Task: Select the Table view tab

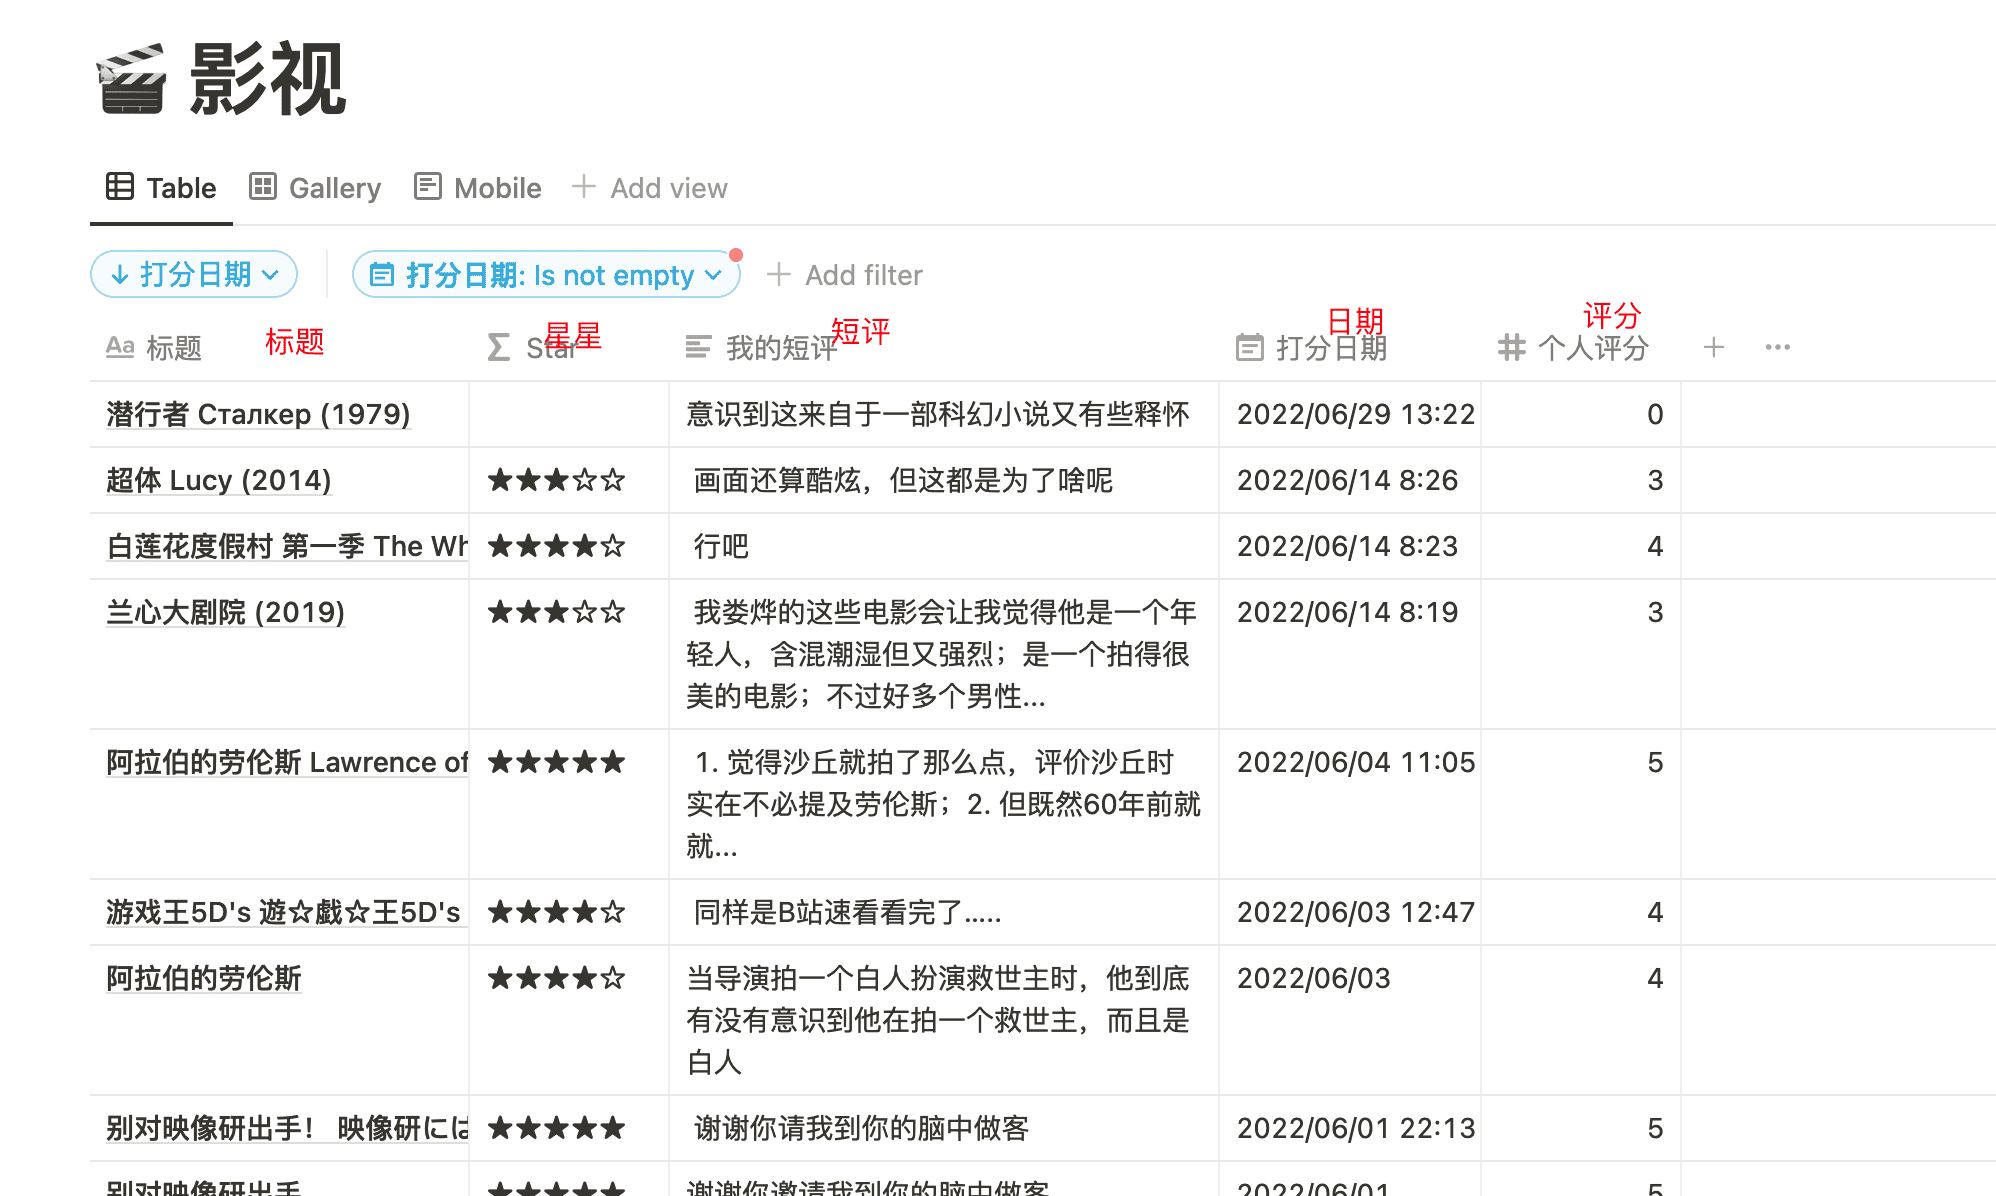Action: (161, 188)
